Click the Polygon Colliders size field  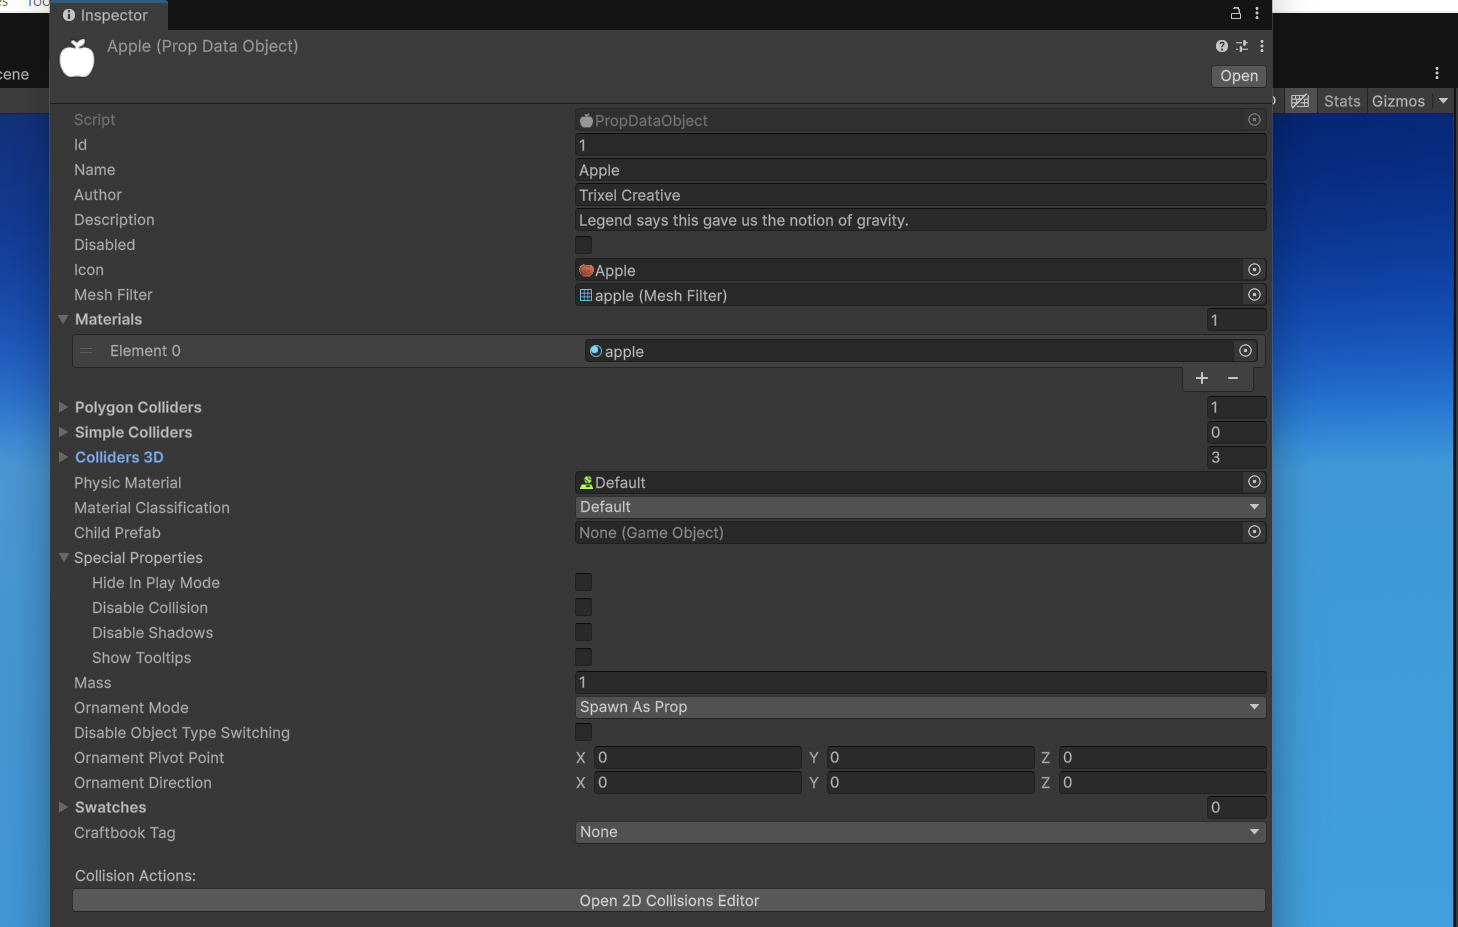click(x=1236, y=407)
